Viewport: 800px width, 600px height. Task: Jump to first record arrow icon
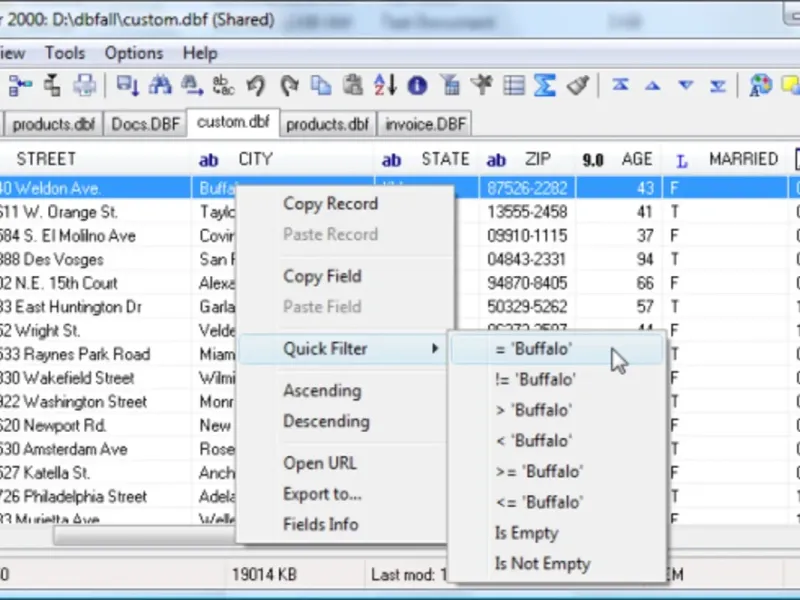620,85
